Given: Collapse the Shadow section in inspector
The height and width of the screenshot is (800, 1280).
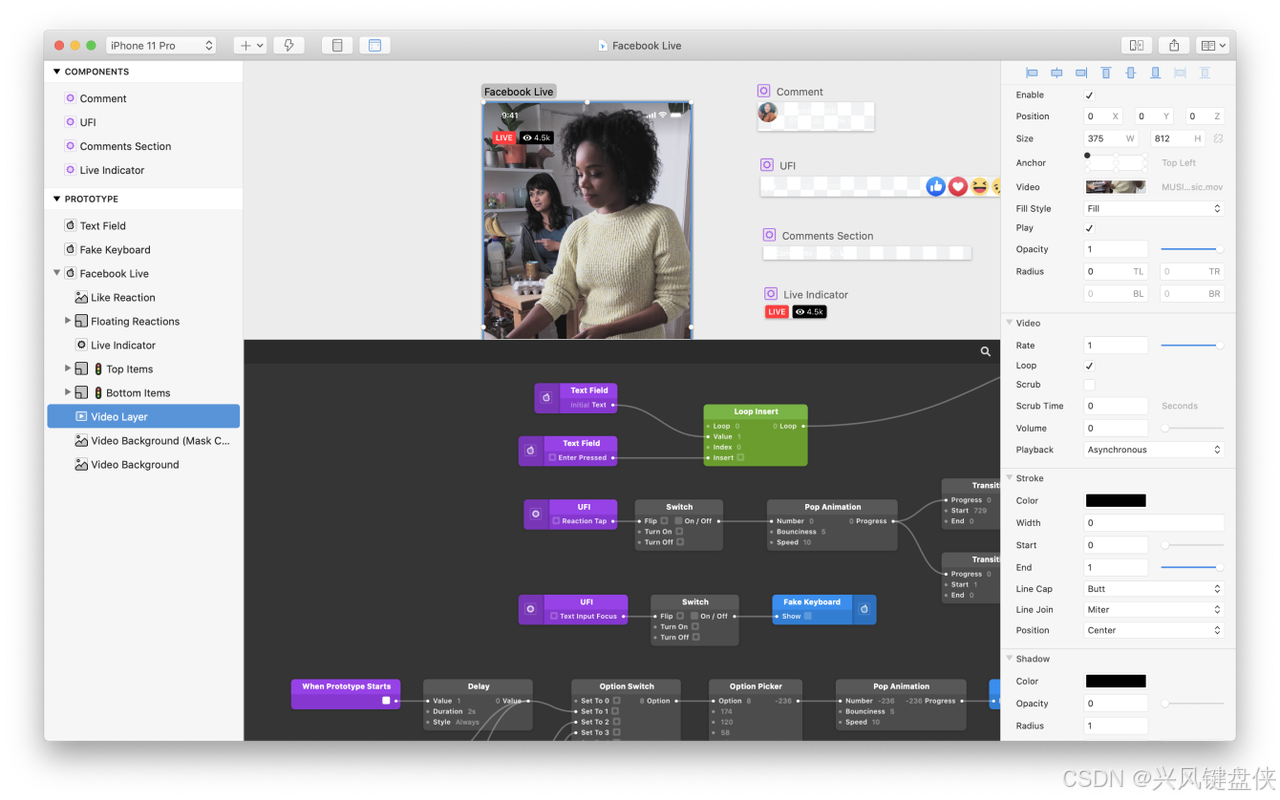Looking at the screenshot, I should [x=1010, y=659].
